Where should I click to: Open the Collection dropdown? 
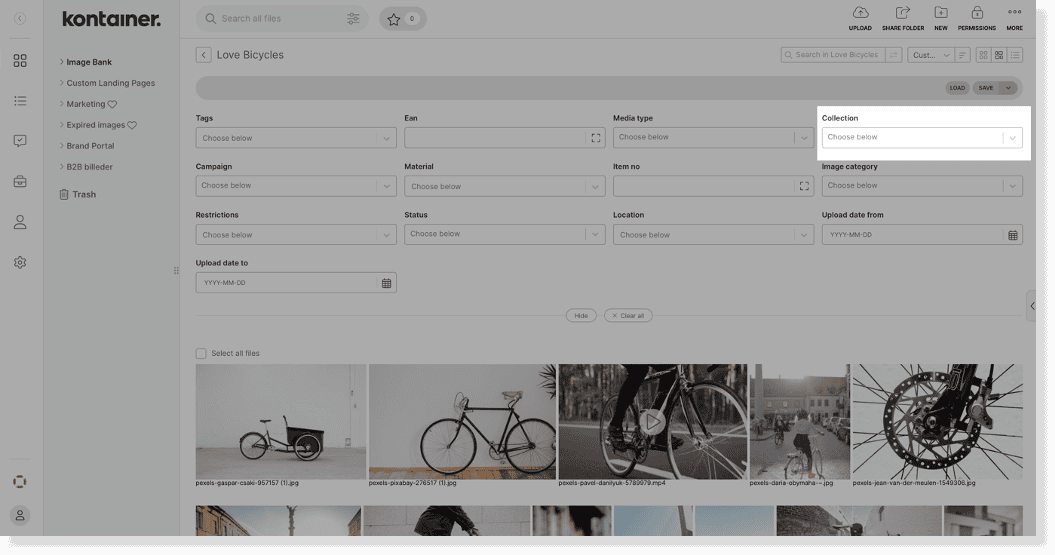(x=921, y=138)
